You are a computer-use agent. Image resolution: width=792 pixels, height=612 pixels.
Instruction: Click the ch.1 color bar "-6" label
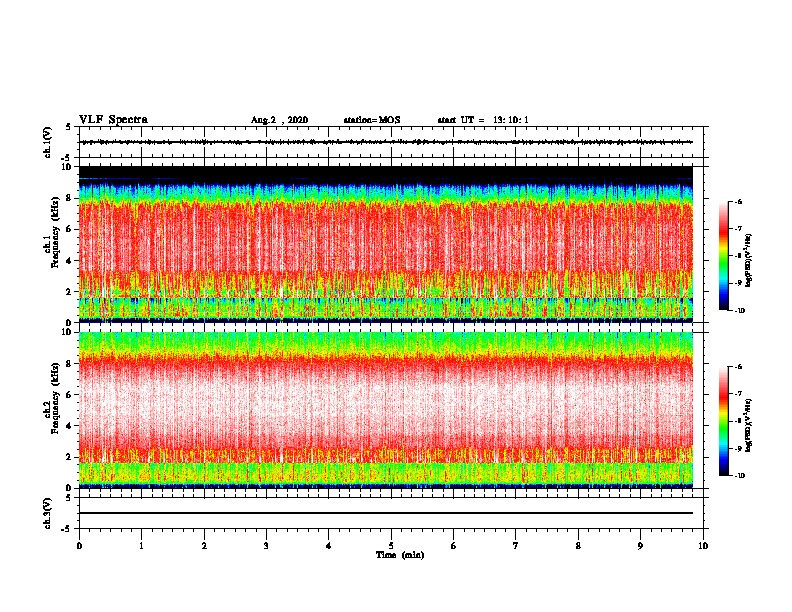739,202
